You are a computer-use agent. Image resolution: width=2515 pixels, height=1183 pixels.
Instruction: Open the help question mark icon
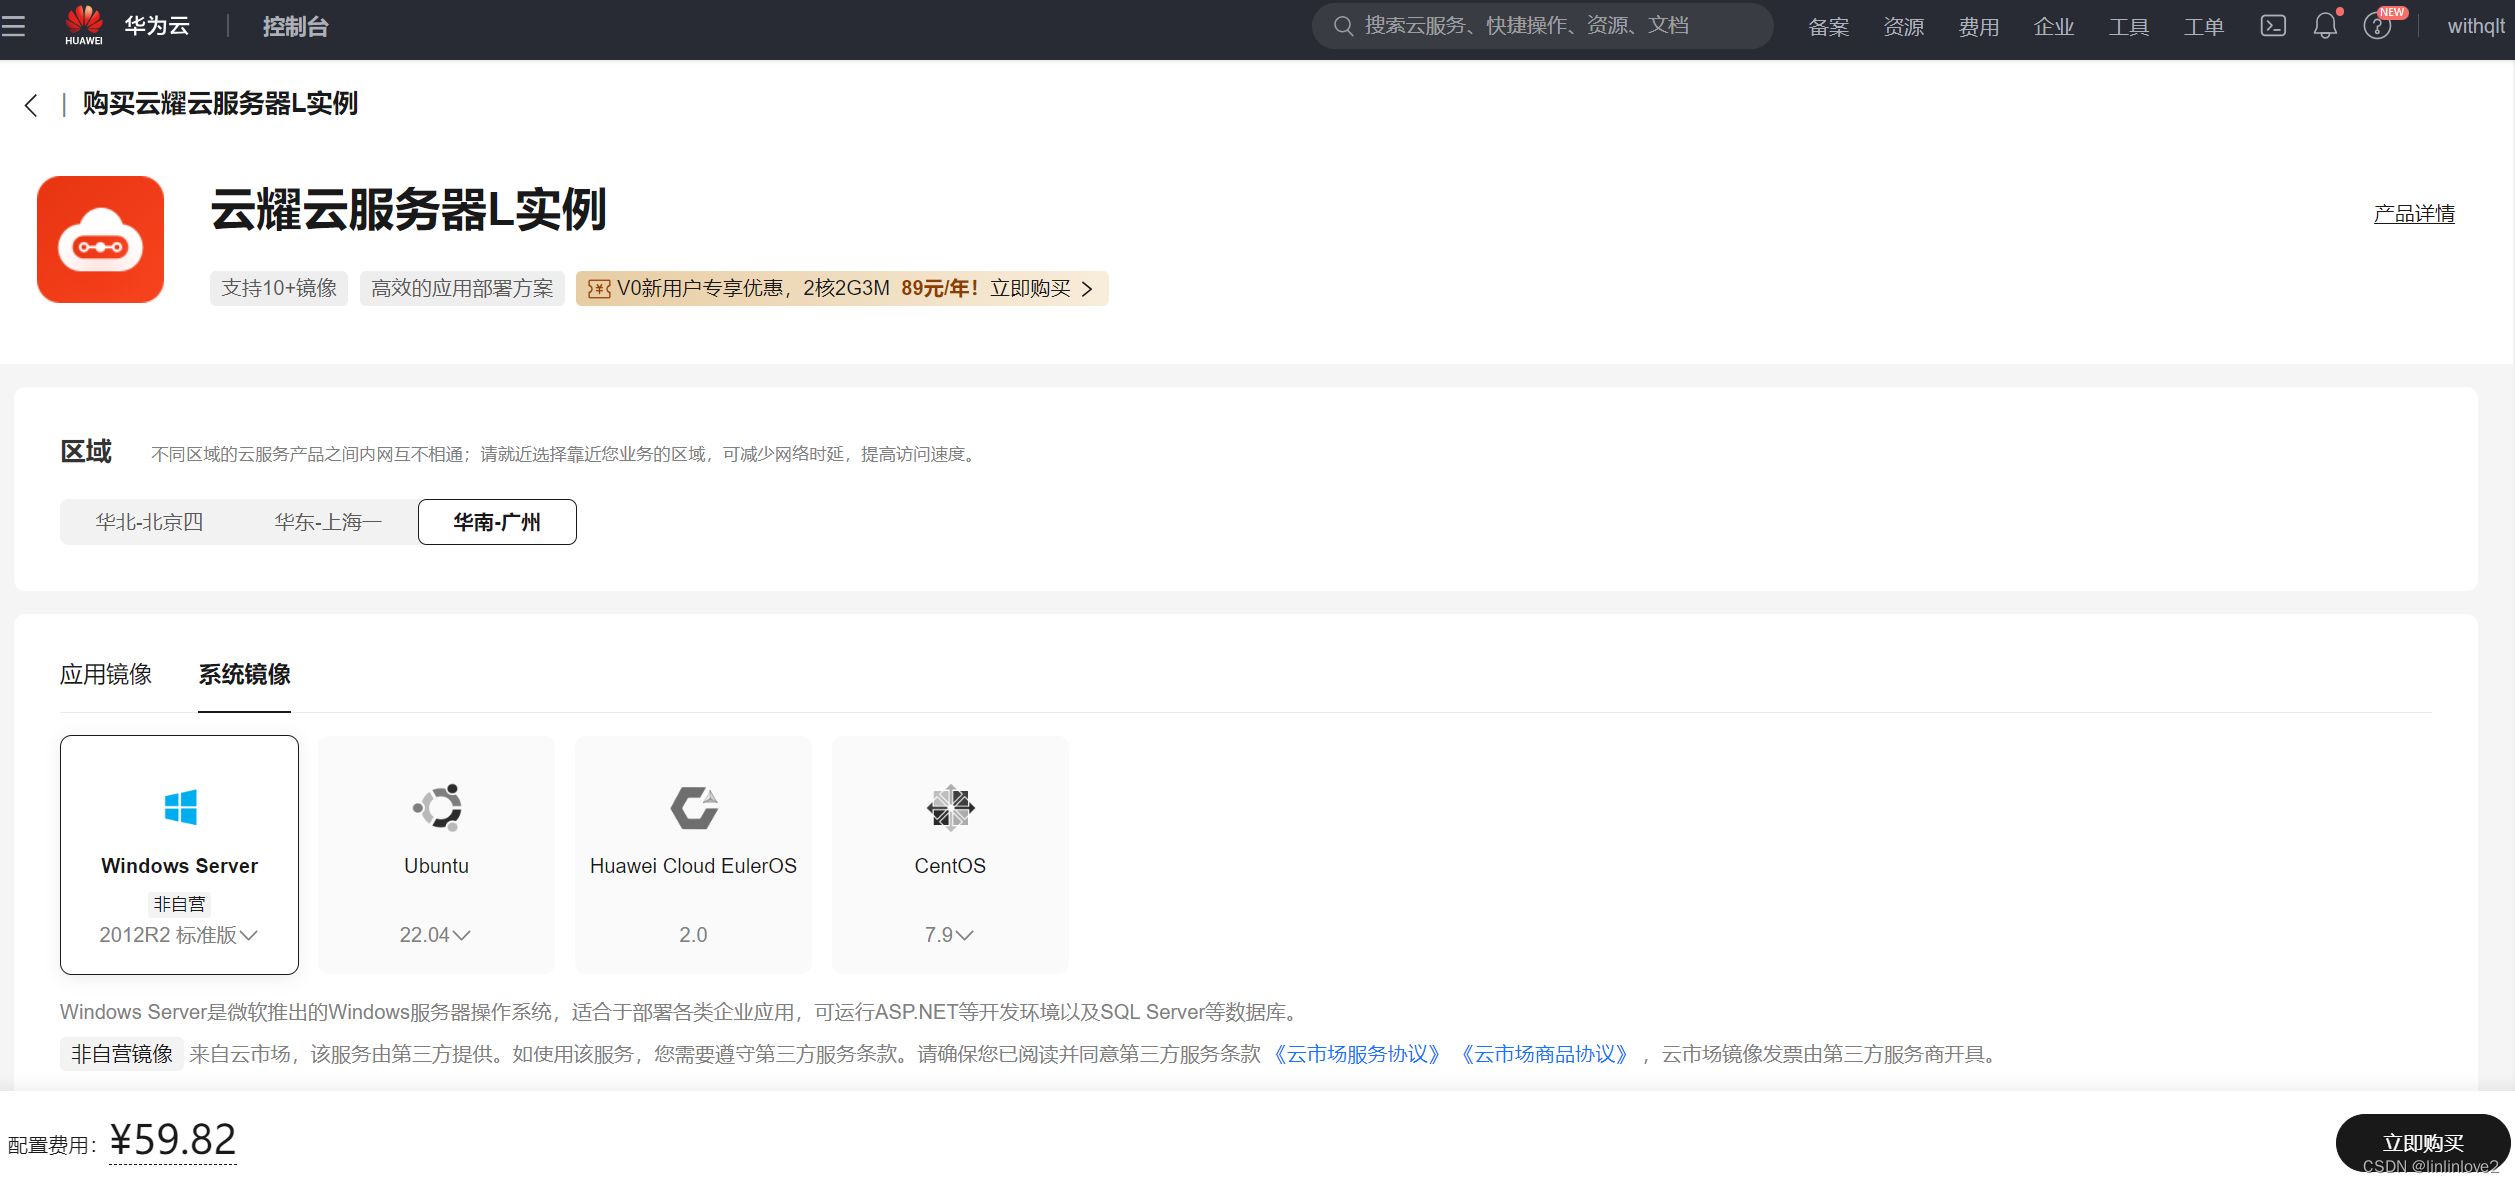pos(2377,26)
